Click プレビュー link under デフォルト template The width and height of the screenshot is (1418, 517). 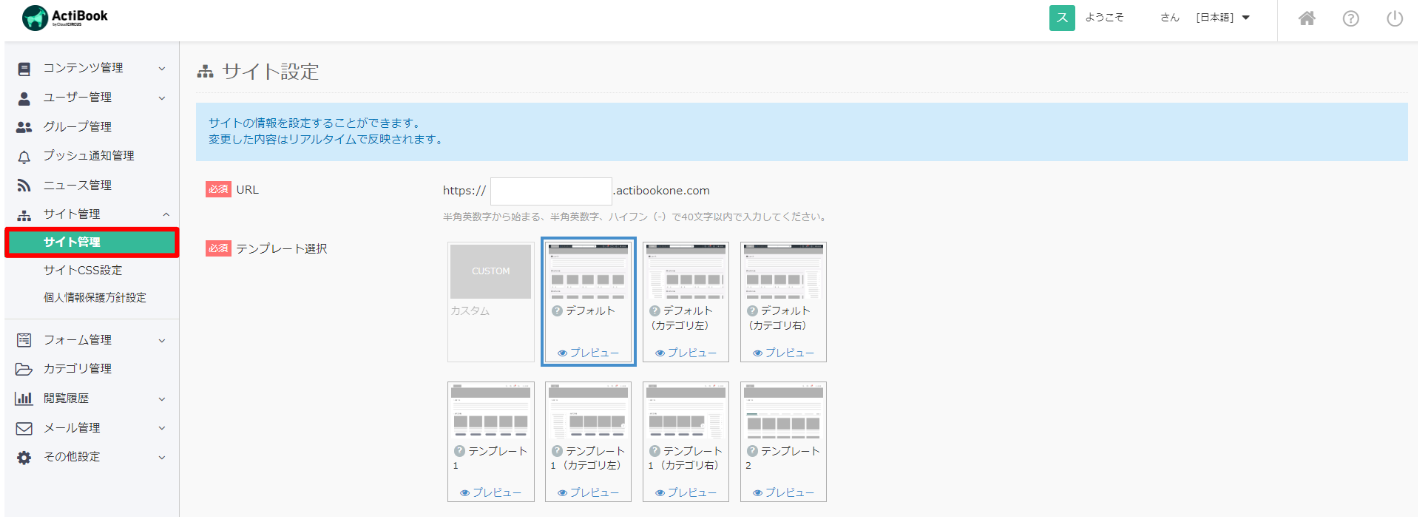pyautogui.click(x=588, y=353)
